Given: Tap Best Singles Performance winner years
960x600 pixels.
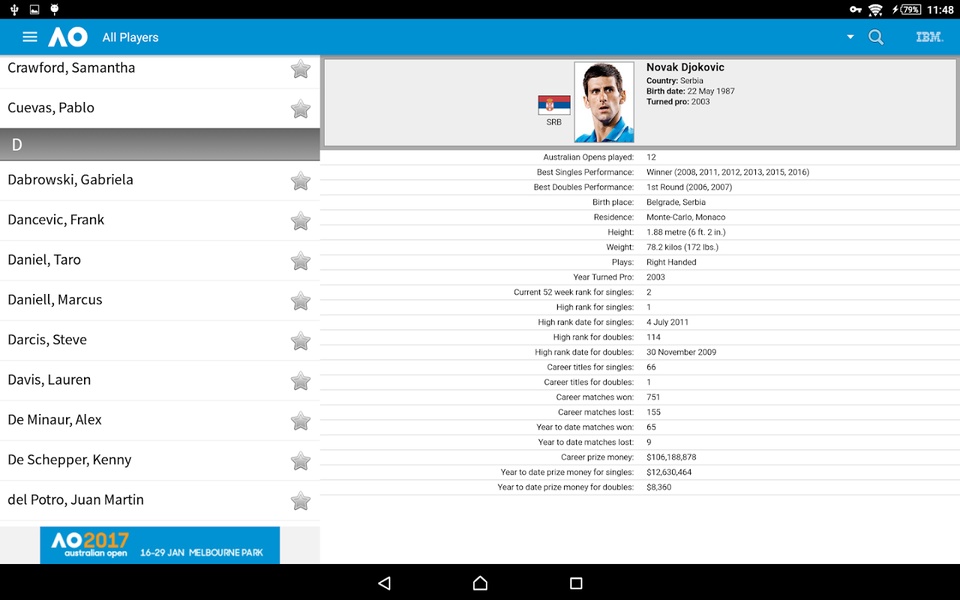Looking at the screenshot, I should (x=727, y=172).
